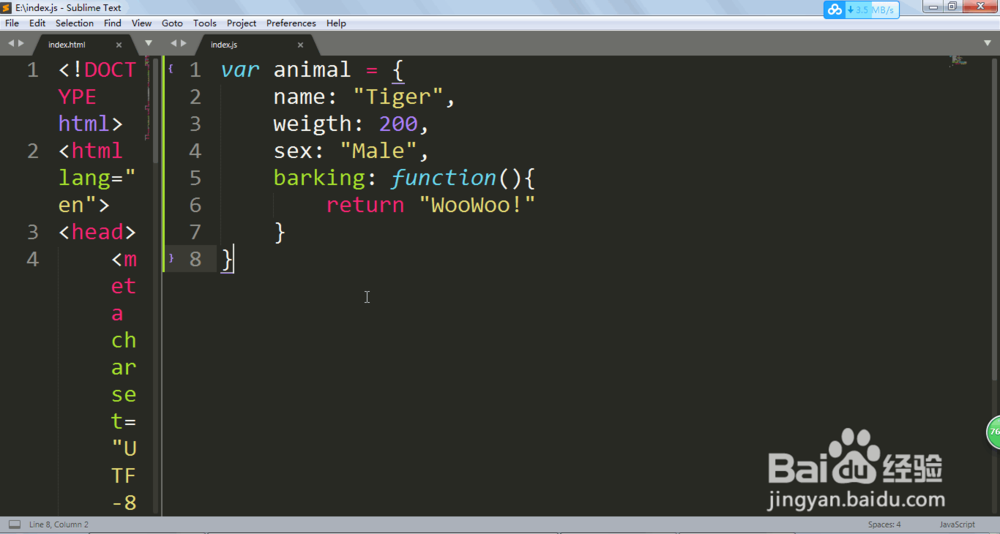
Task: Open the Tools menu
Action: pyautogui.click(x=205, y=23)
